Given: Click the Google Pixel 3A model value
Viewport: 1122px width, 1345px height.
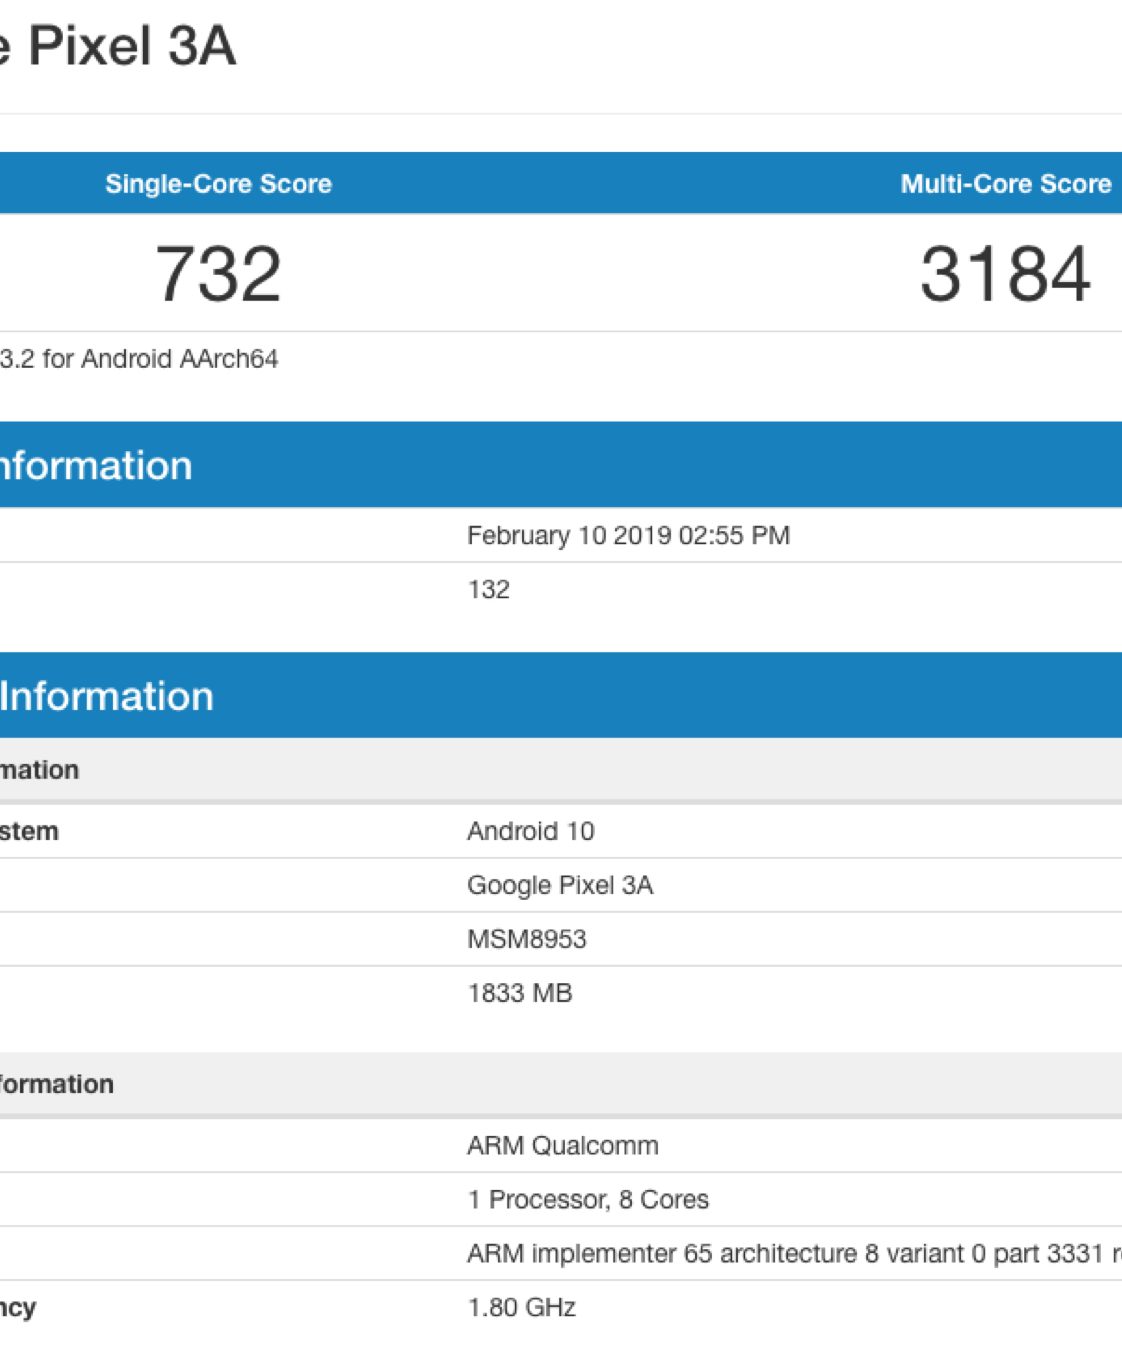Looking at the screenshot, I should (x=560, y=886).
